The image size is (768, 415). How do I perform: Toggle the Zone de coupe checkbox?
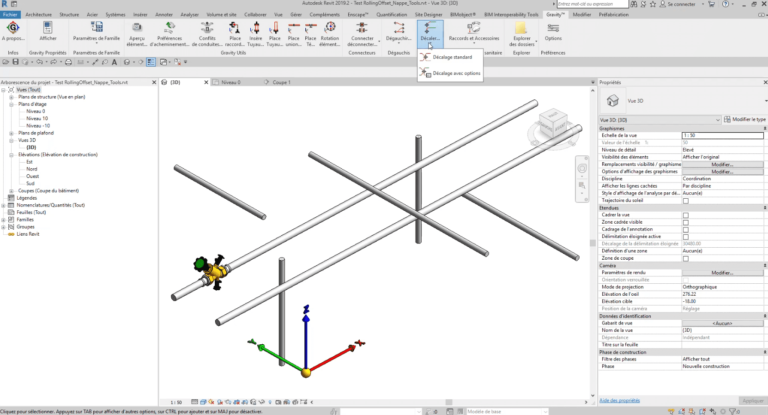point(685,257)
